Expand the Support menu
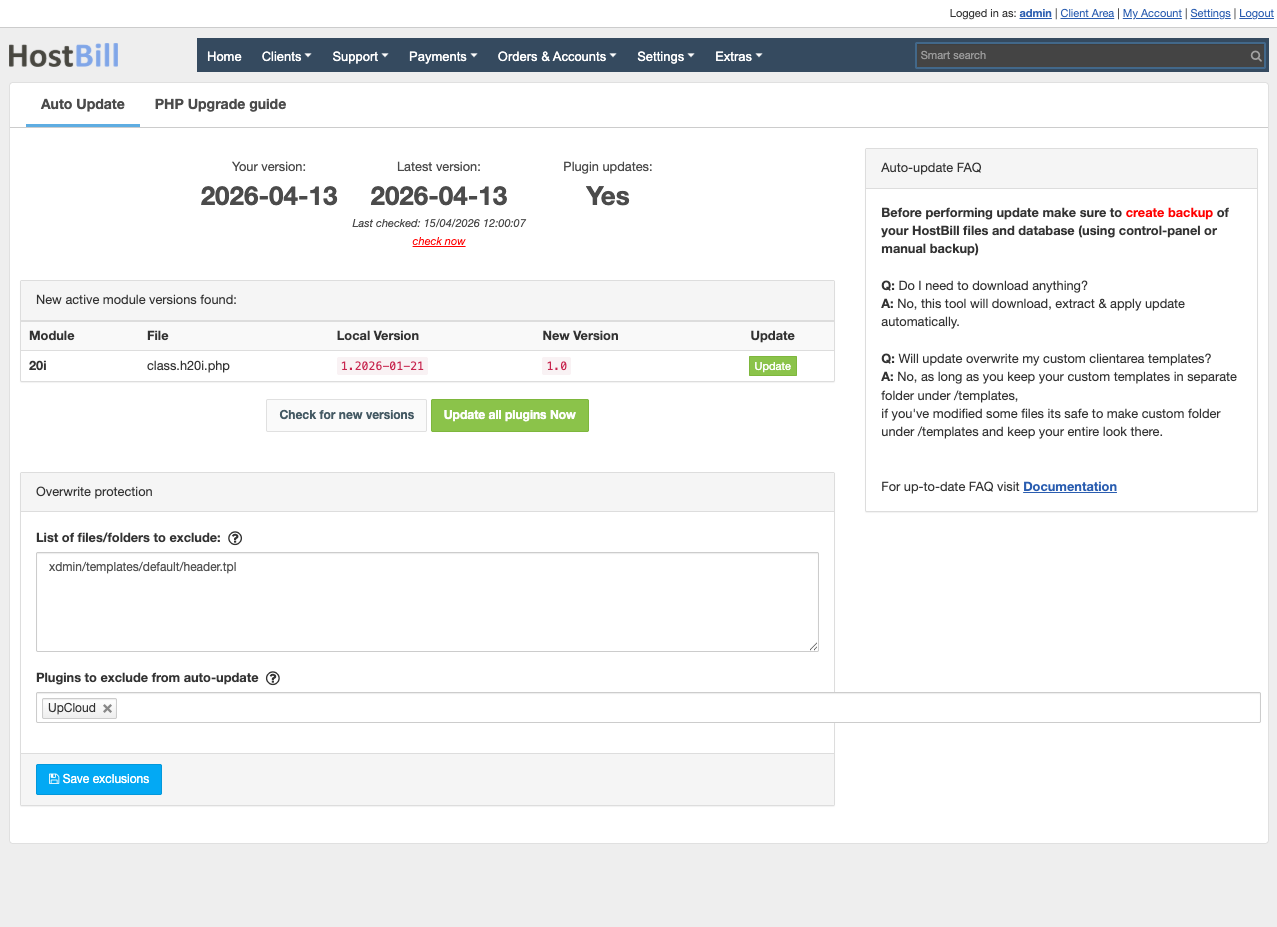Viewport: 1277px width, 927px height. coord(360,56)
